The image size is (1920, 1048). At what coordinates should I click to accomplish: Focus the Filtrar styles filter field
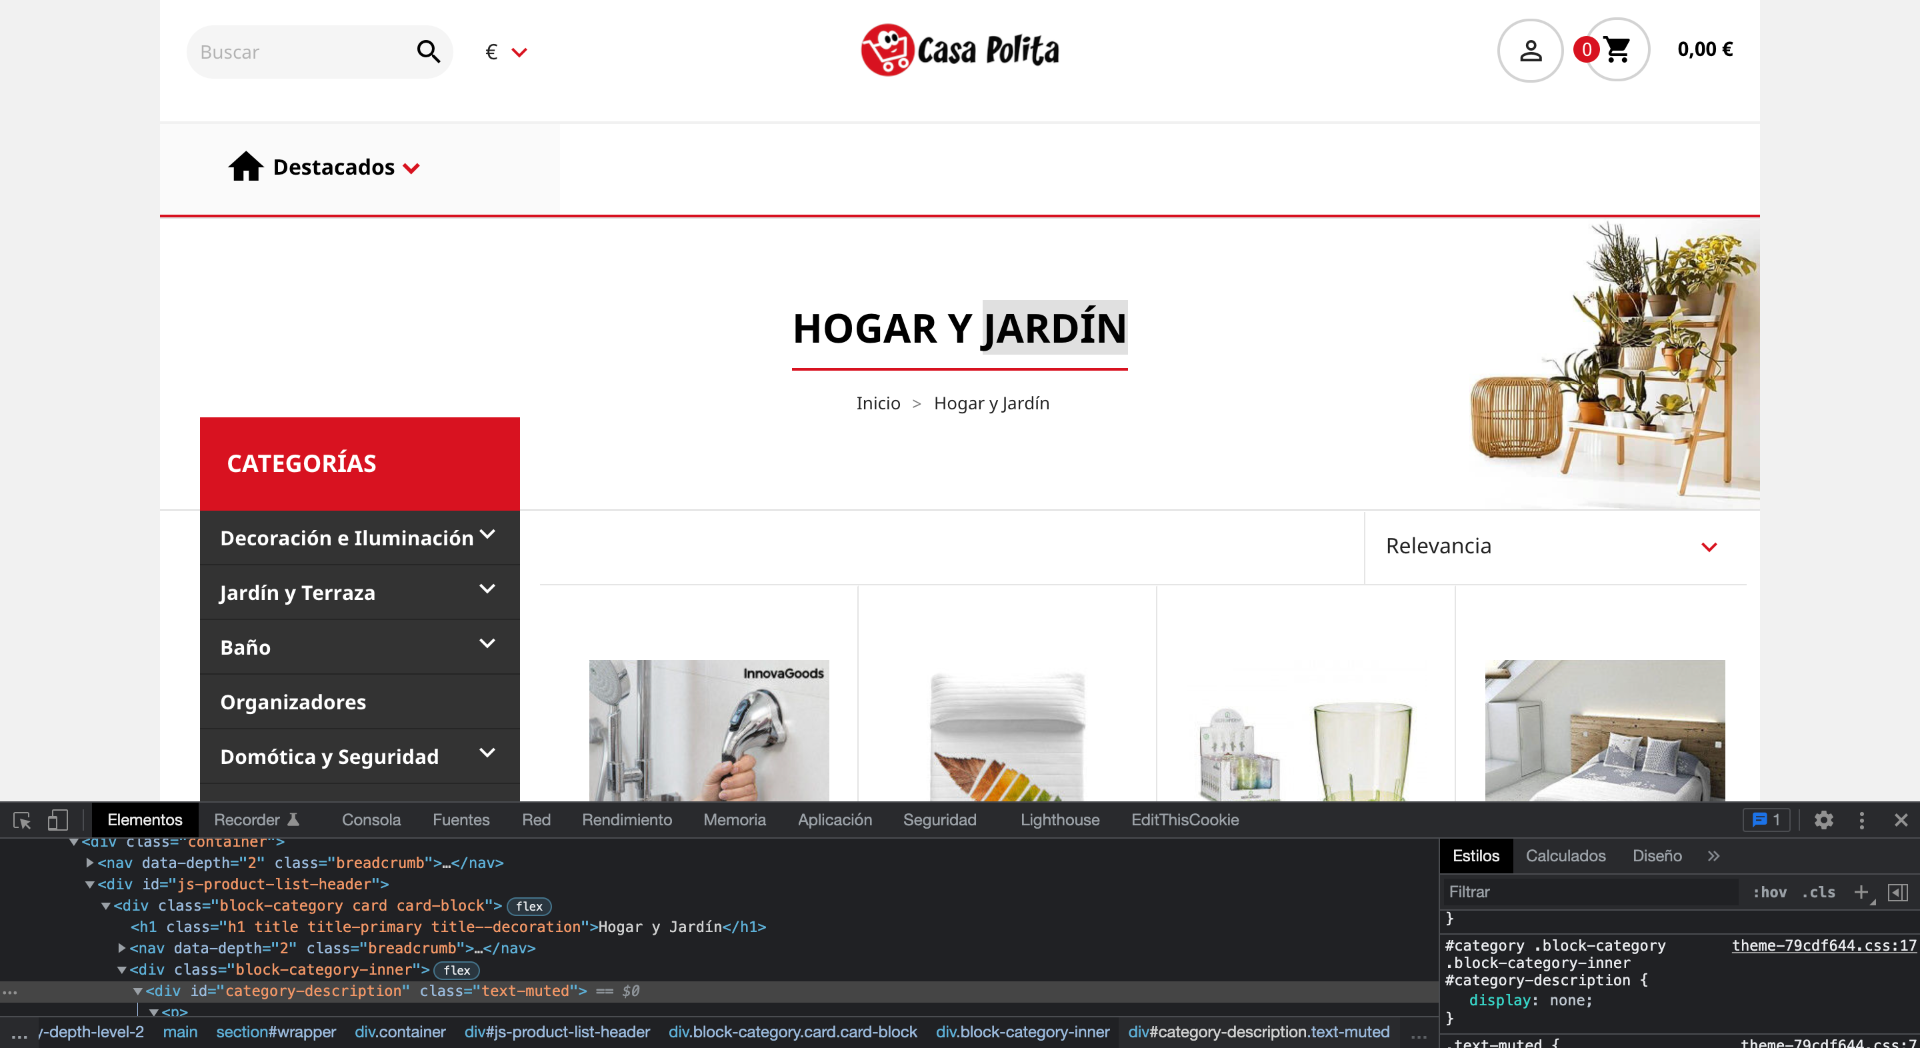(x=1590, y=892)
